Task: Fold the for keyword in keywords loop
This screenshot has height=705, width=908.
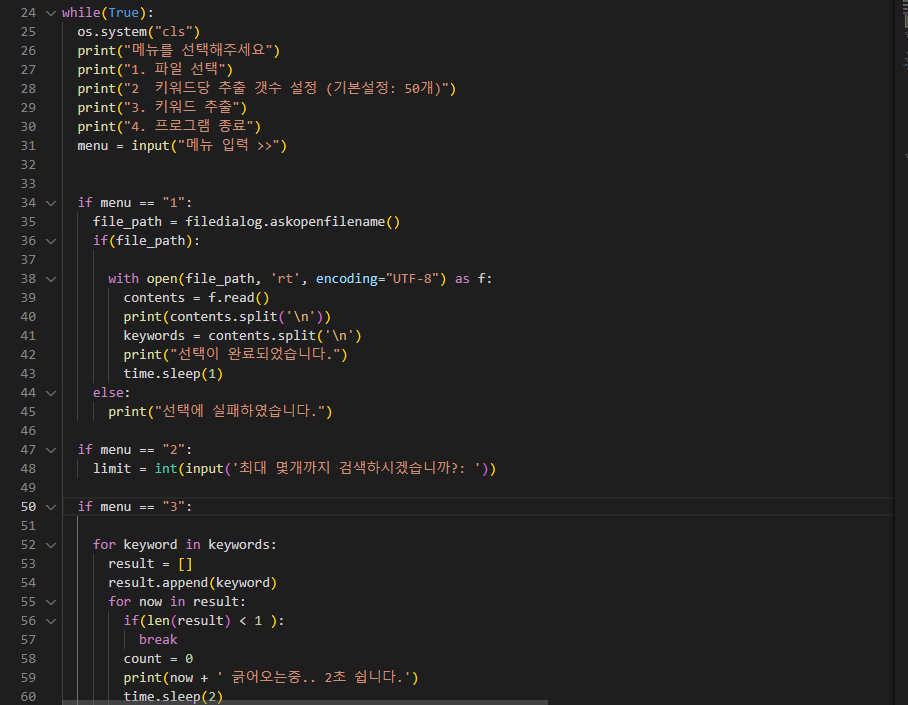Action: tap(51, 545)
